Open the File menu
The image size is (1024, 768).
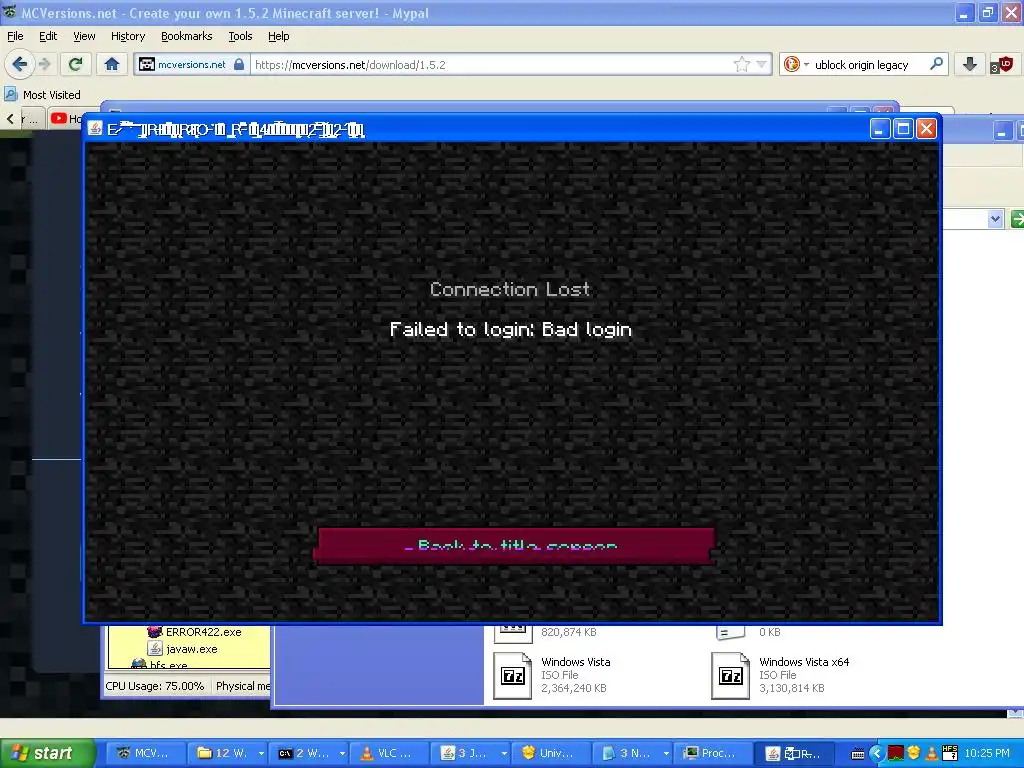coord(15,36)
